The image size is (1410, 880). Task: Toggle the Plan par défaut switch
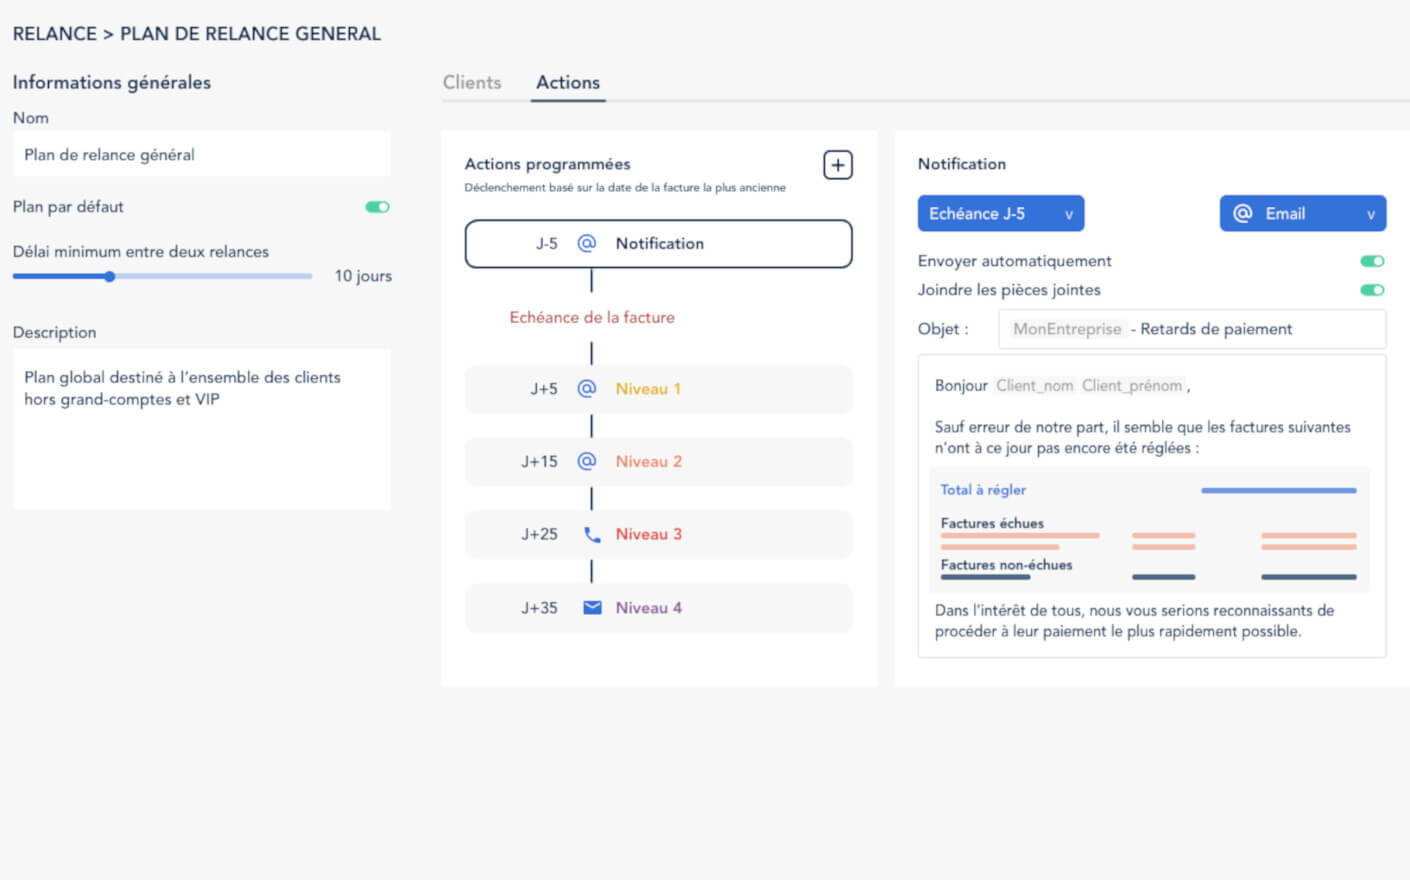(377, 207)
